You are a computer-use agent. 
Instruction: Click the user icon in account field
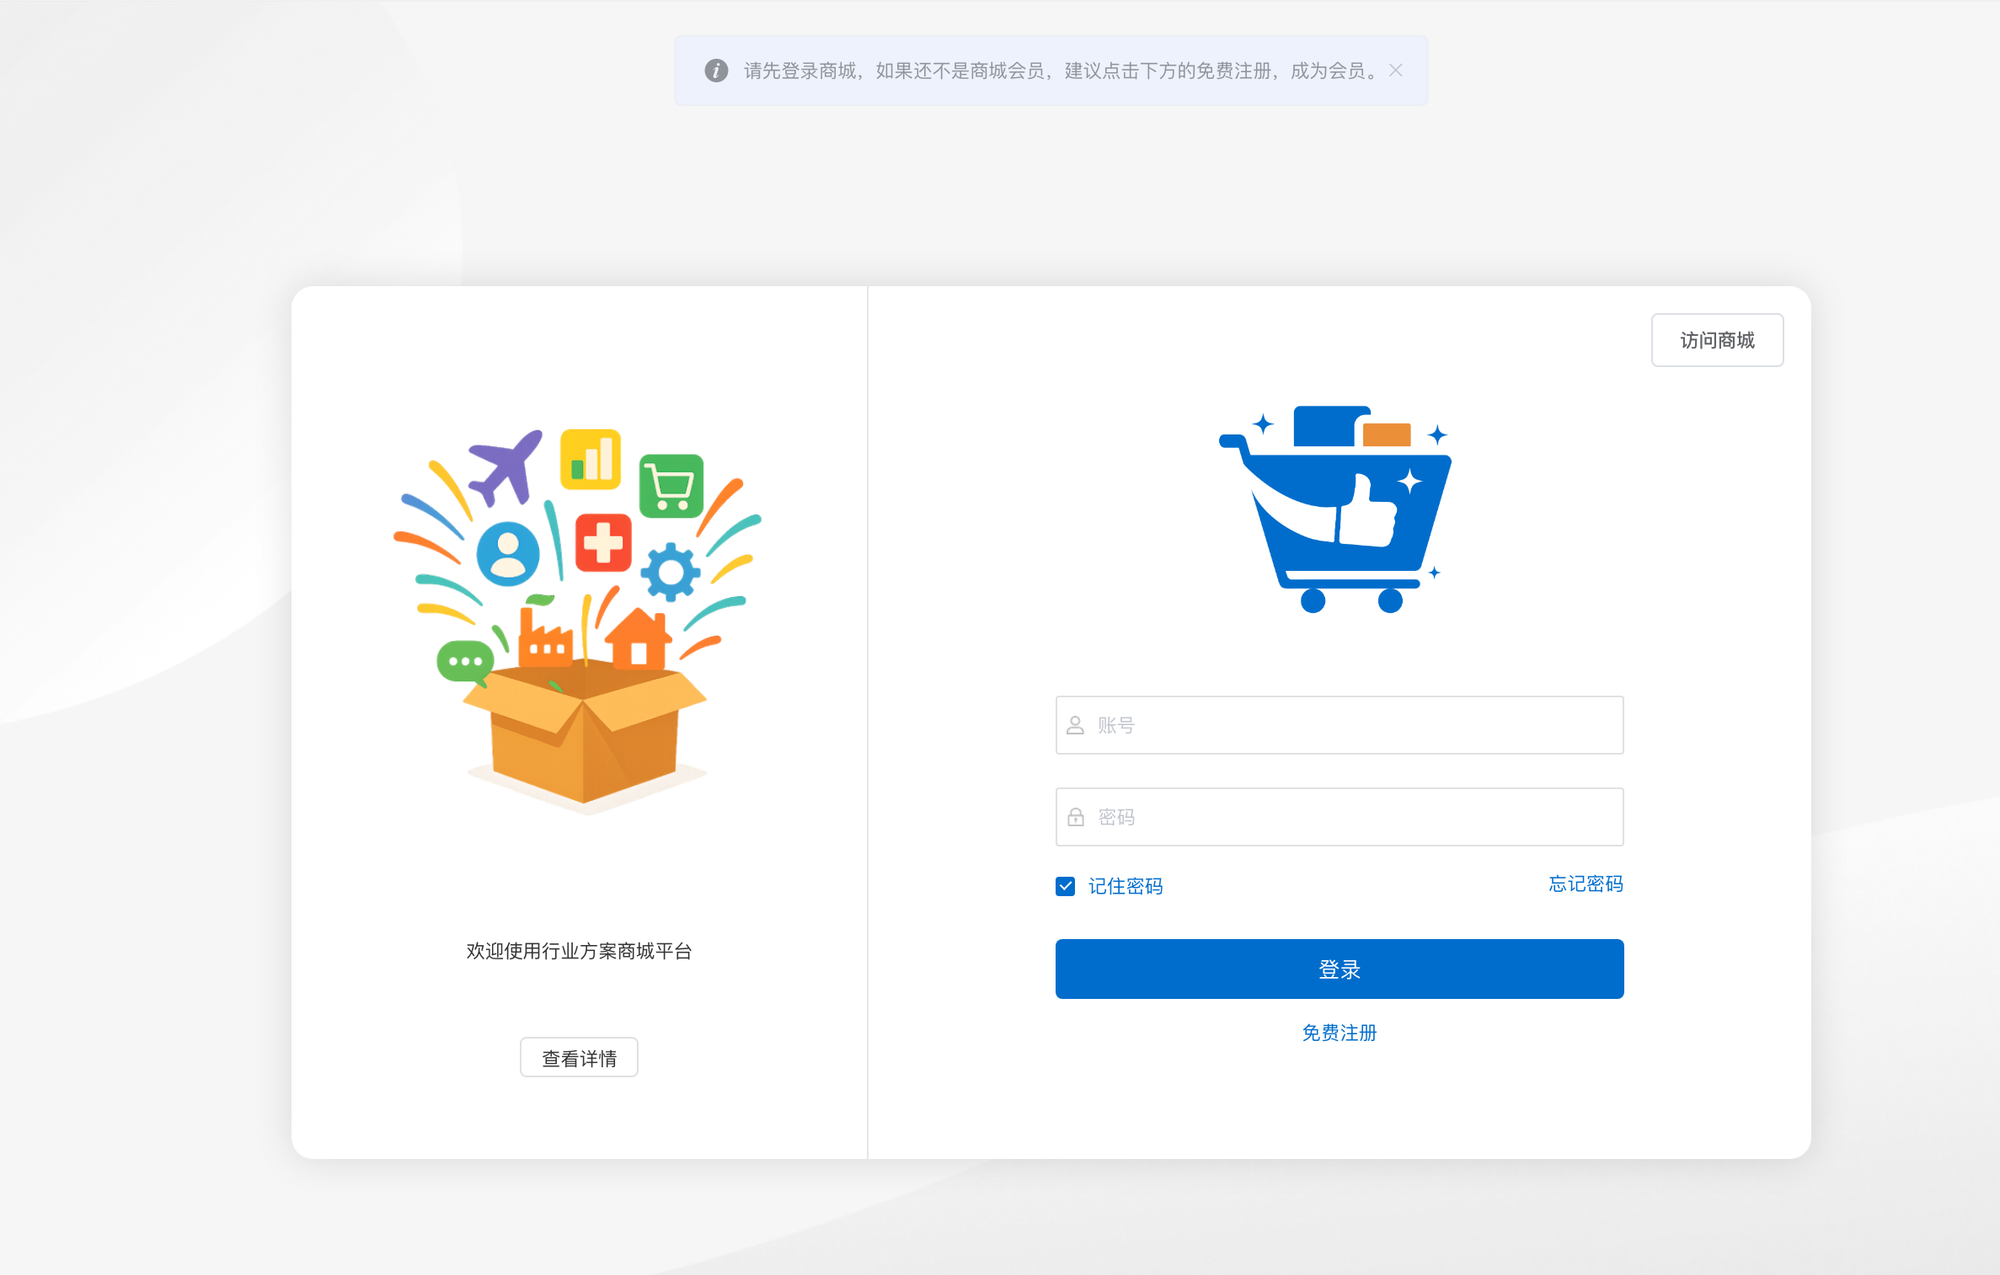1076,725
